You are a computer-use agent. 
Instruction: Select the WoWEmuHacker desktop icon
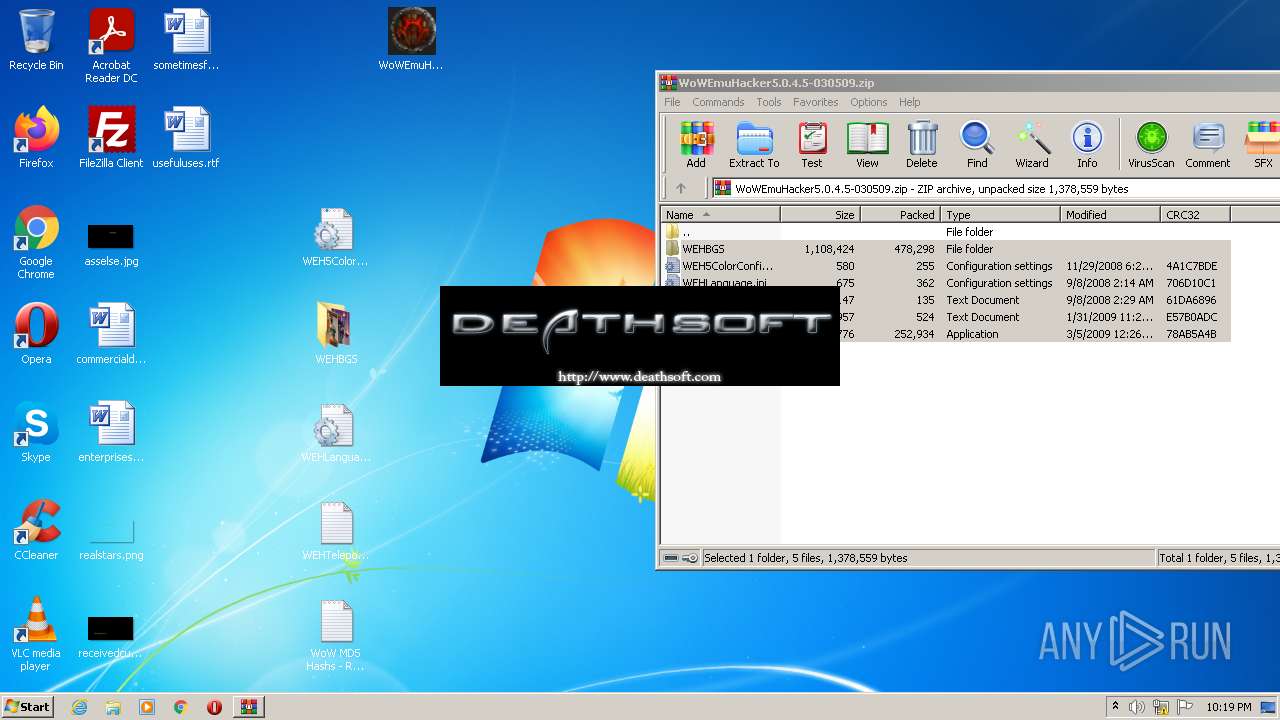[x=411, y=40]
